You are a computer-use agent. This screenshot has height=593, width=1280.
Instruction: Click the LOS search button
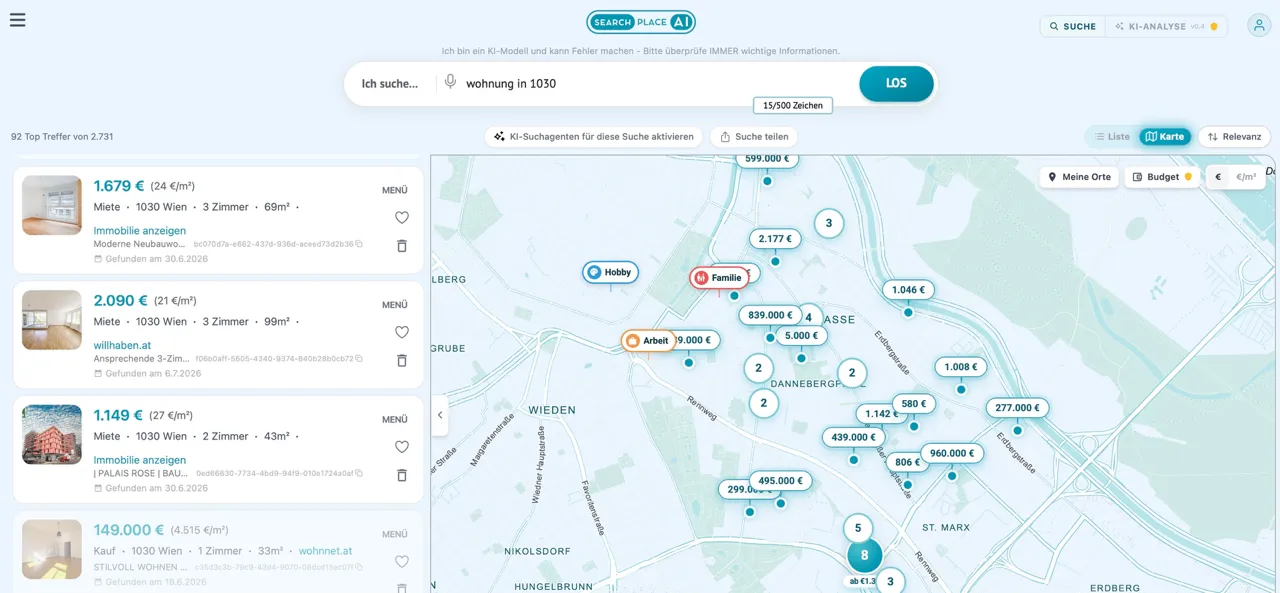coord(896,83)
